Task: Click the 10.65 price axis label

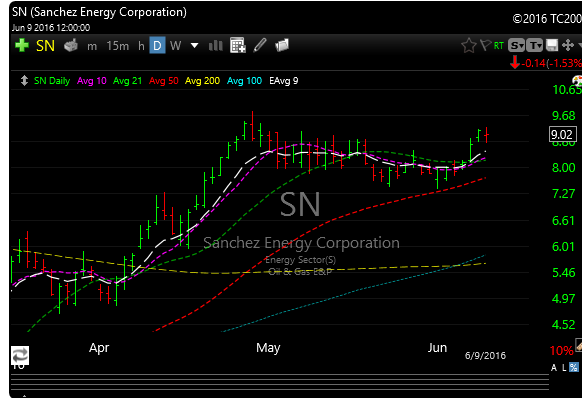Action: tap(567, 90)
